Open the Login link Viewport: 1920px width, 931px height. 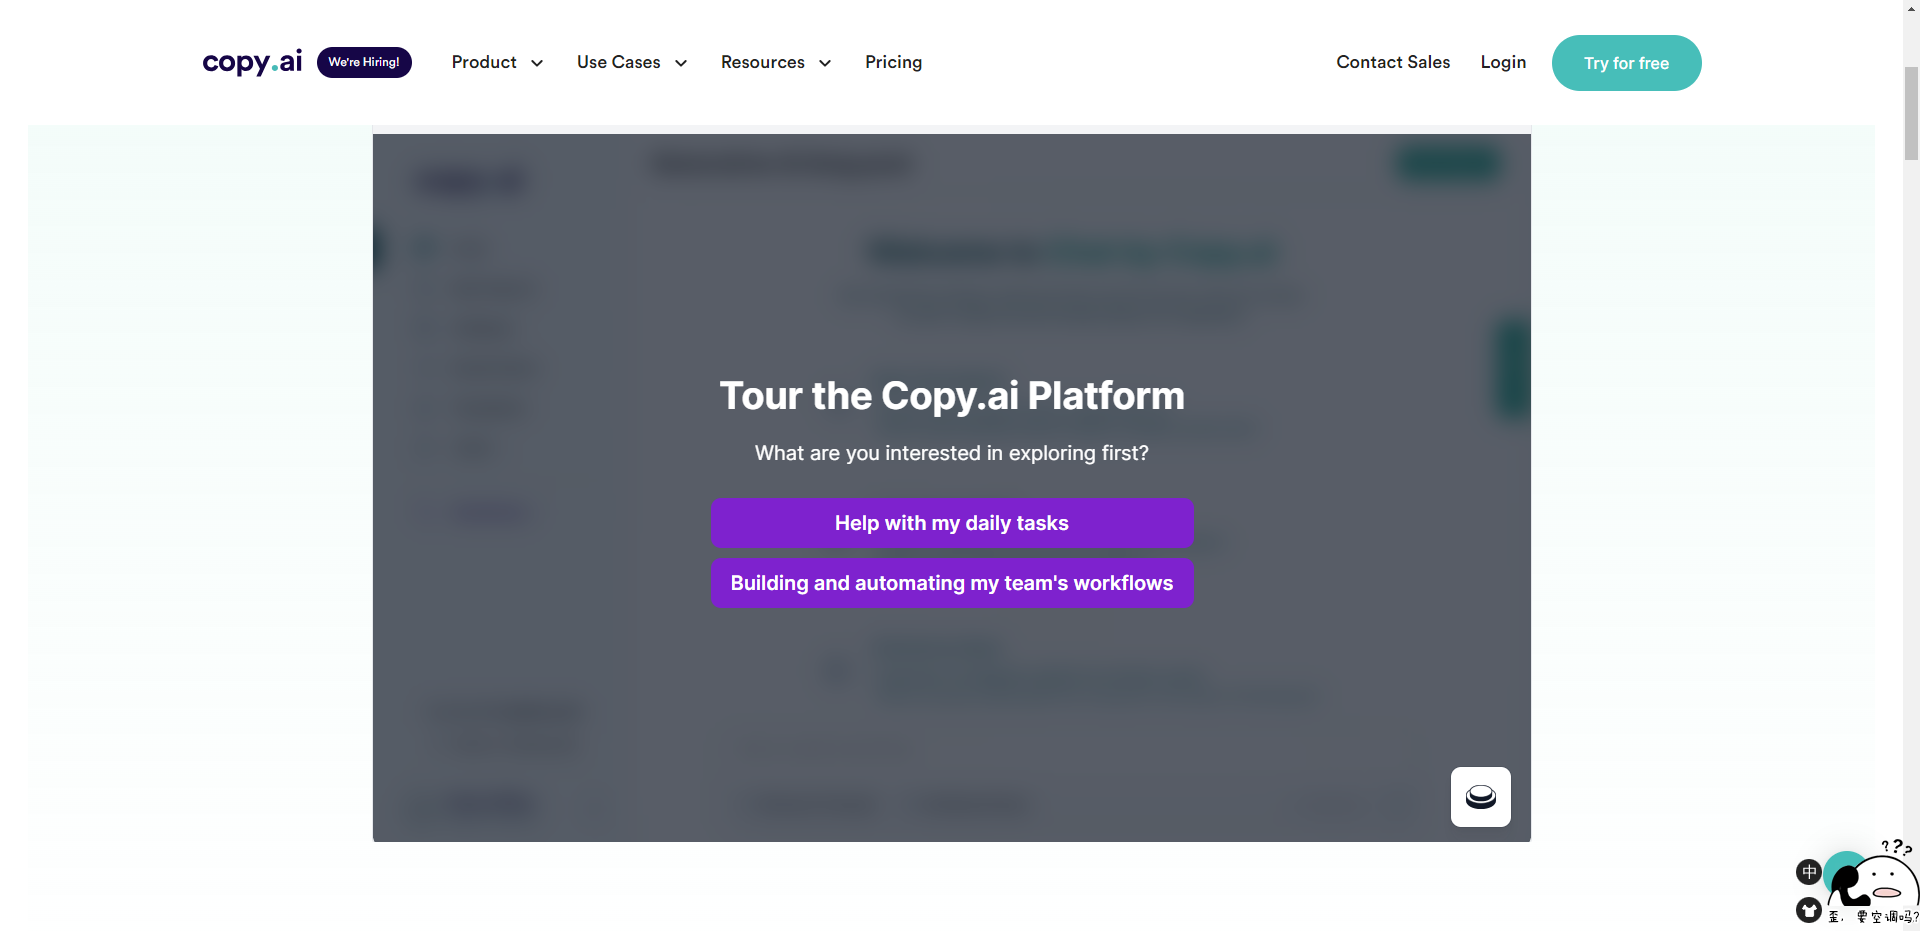[1503, 62]
